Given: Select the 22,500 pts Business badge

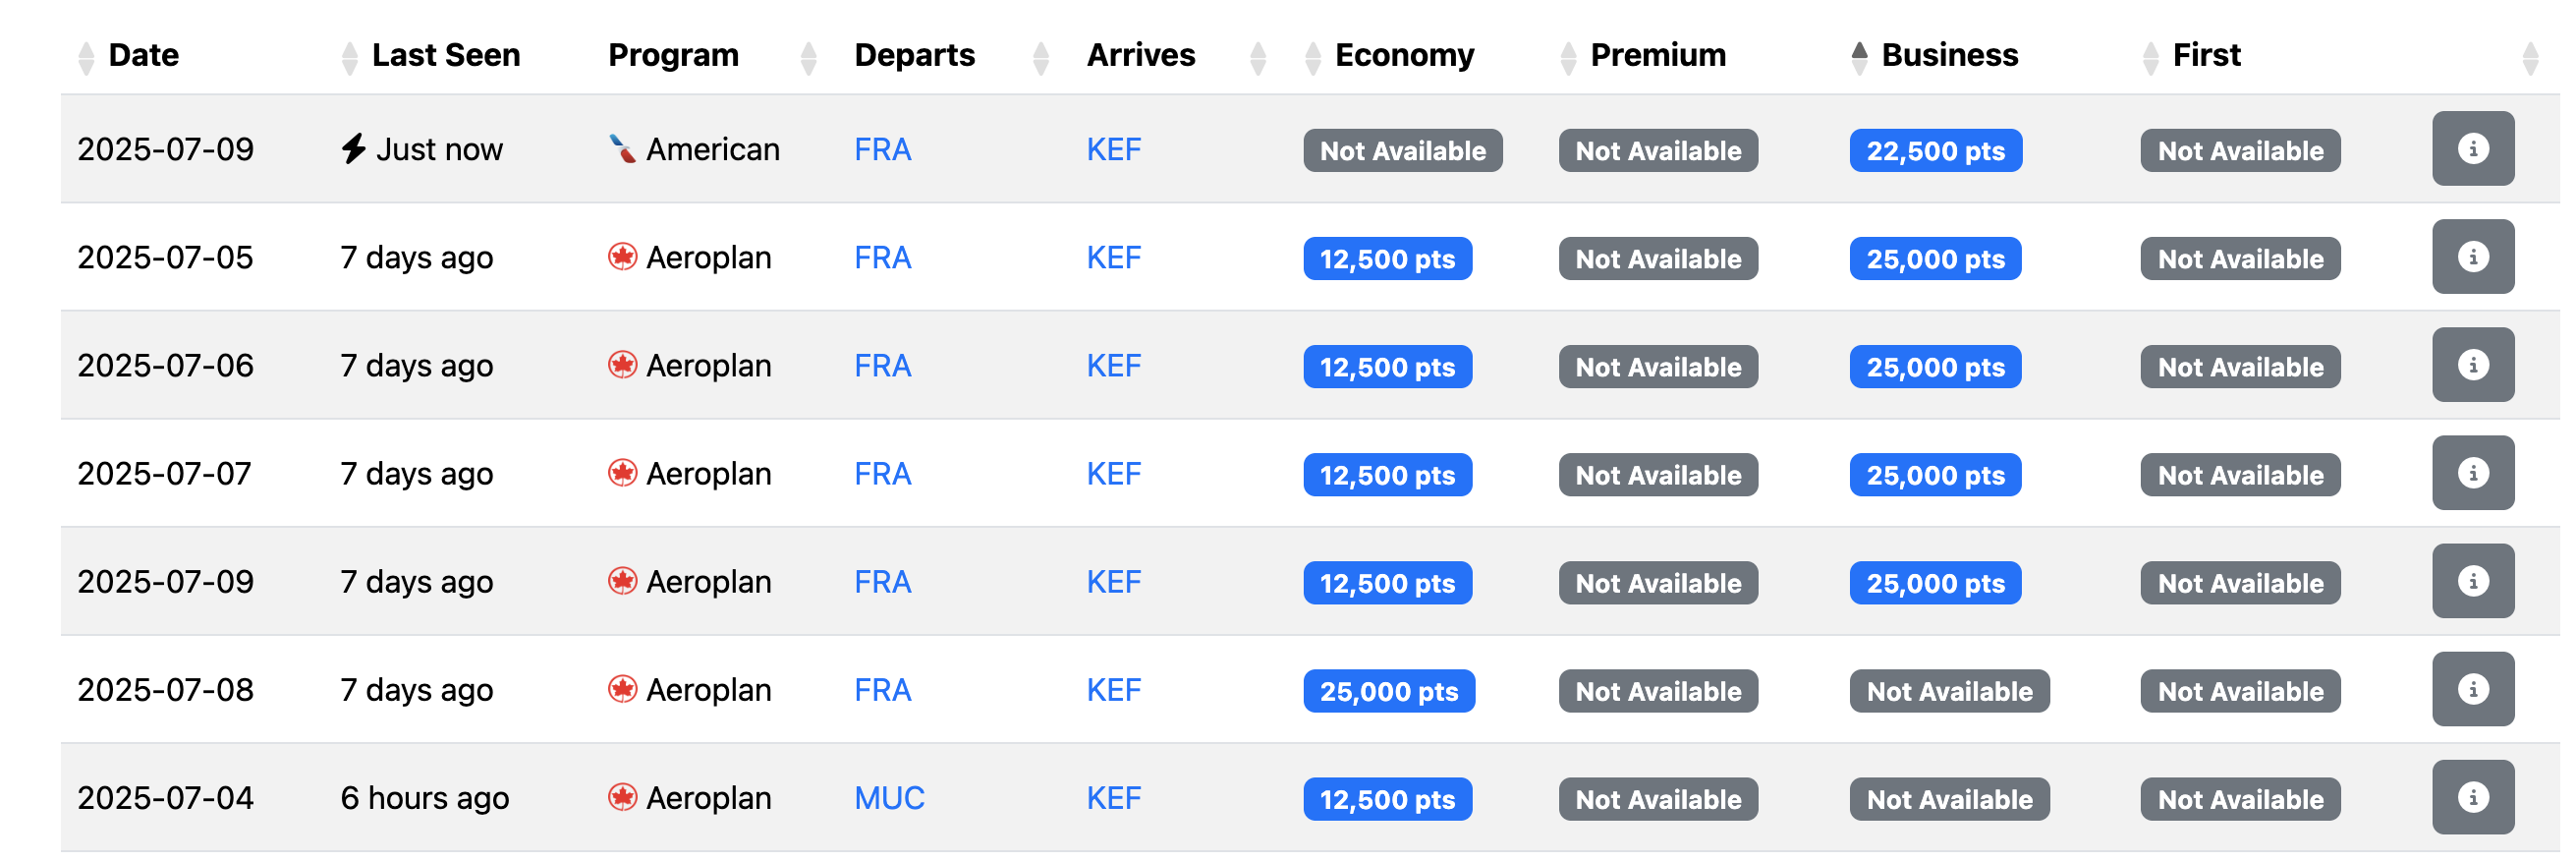Looking at the screenshot, I should click(1935, 150).
